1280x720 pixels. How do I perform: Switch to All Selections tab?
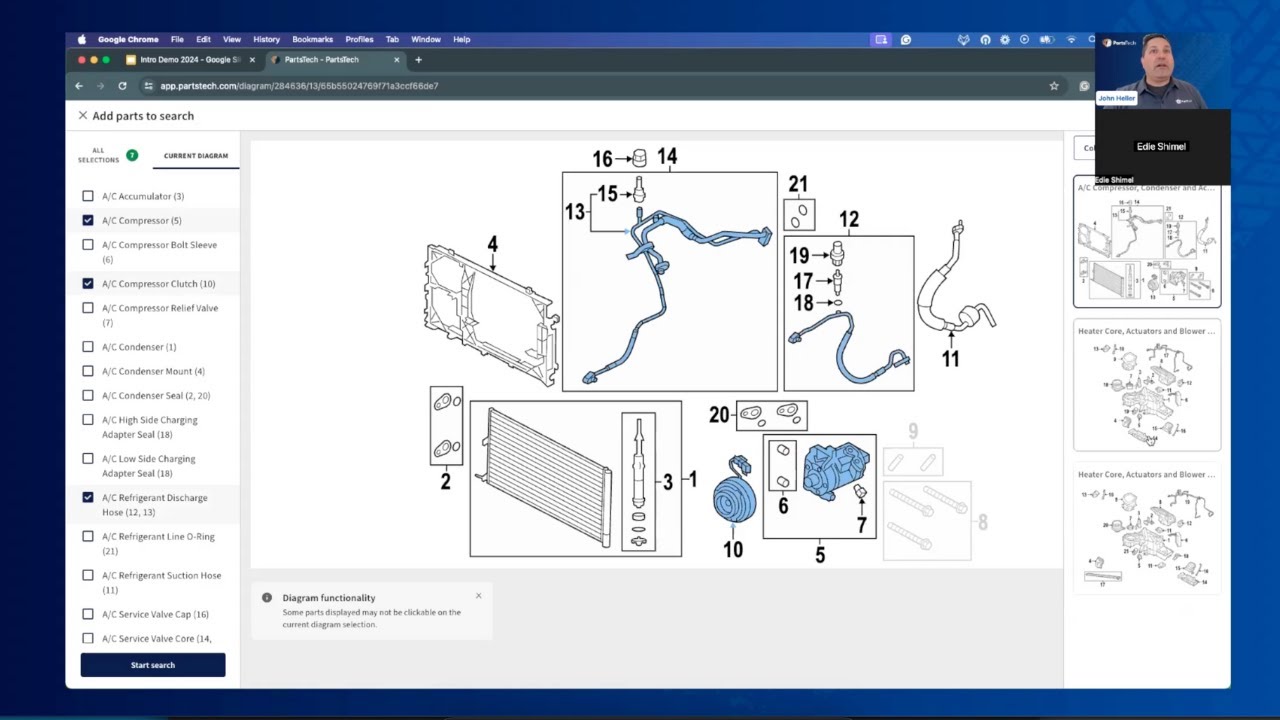point(98,155)
